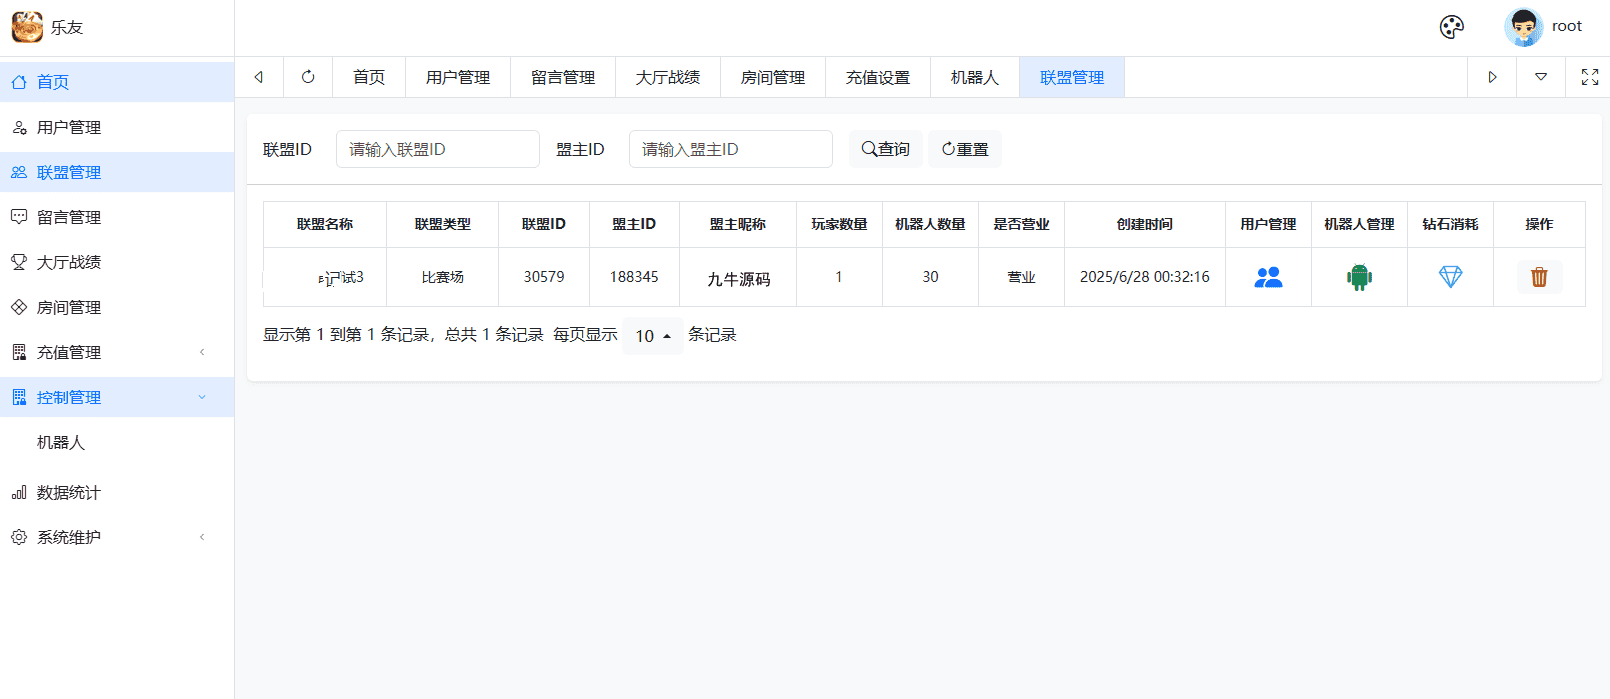Viewport: 1610px width, 699px height.
Task: Open 机器人 sidebar submenu item
Action: point(117,442)
